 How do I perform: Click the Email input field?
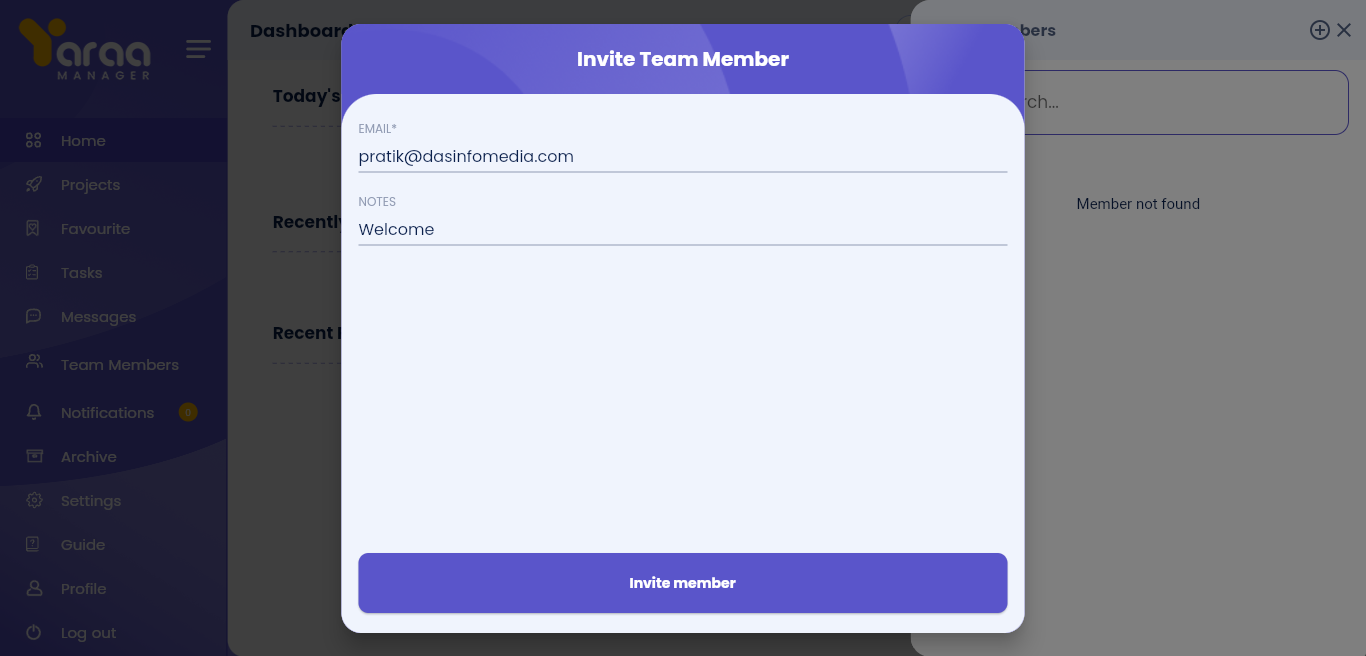[682, 157]
